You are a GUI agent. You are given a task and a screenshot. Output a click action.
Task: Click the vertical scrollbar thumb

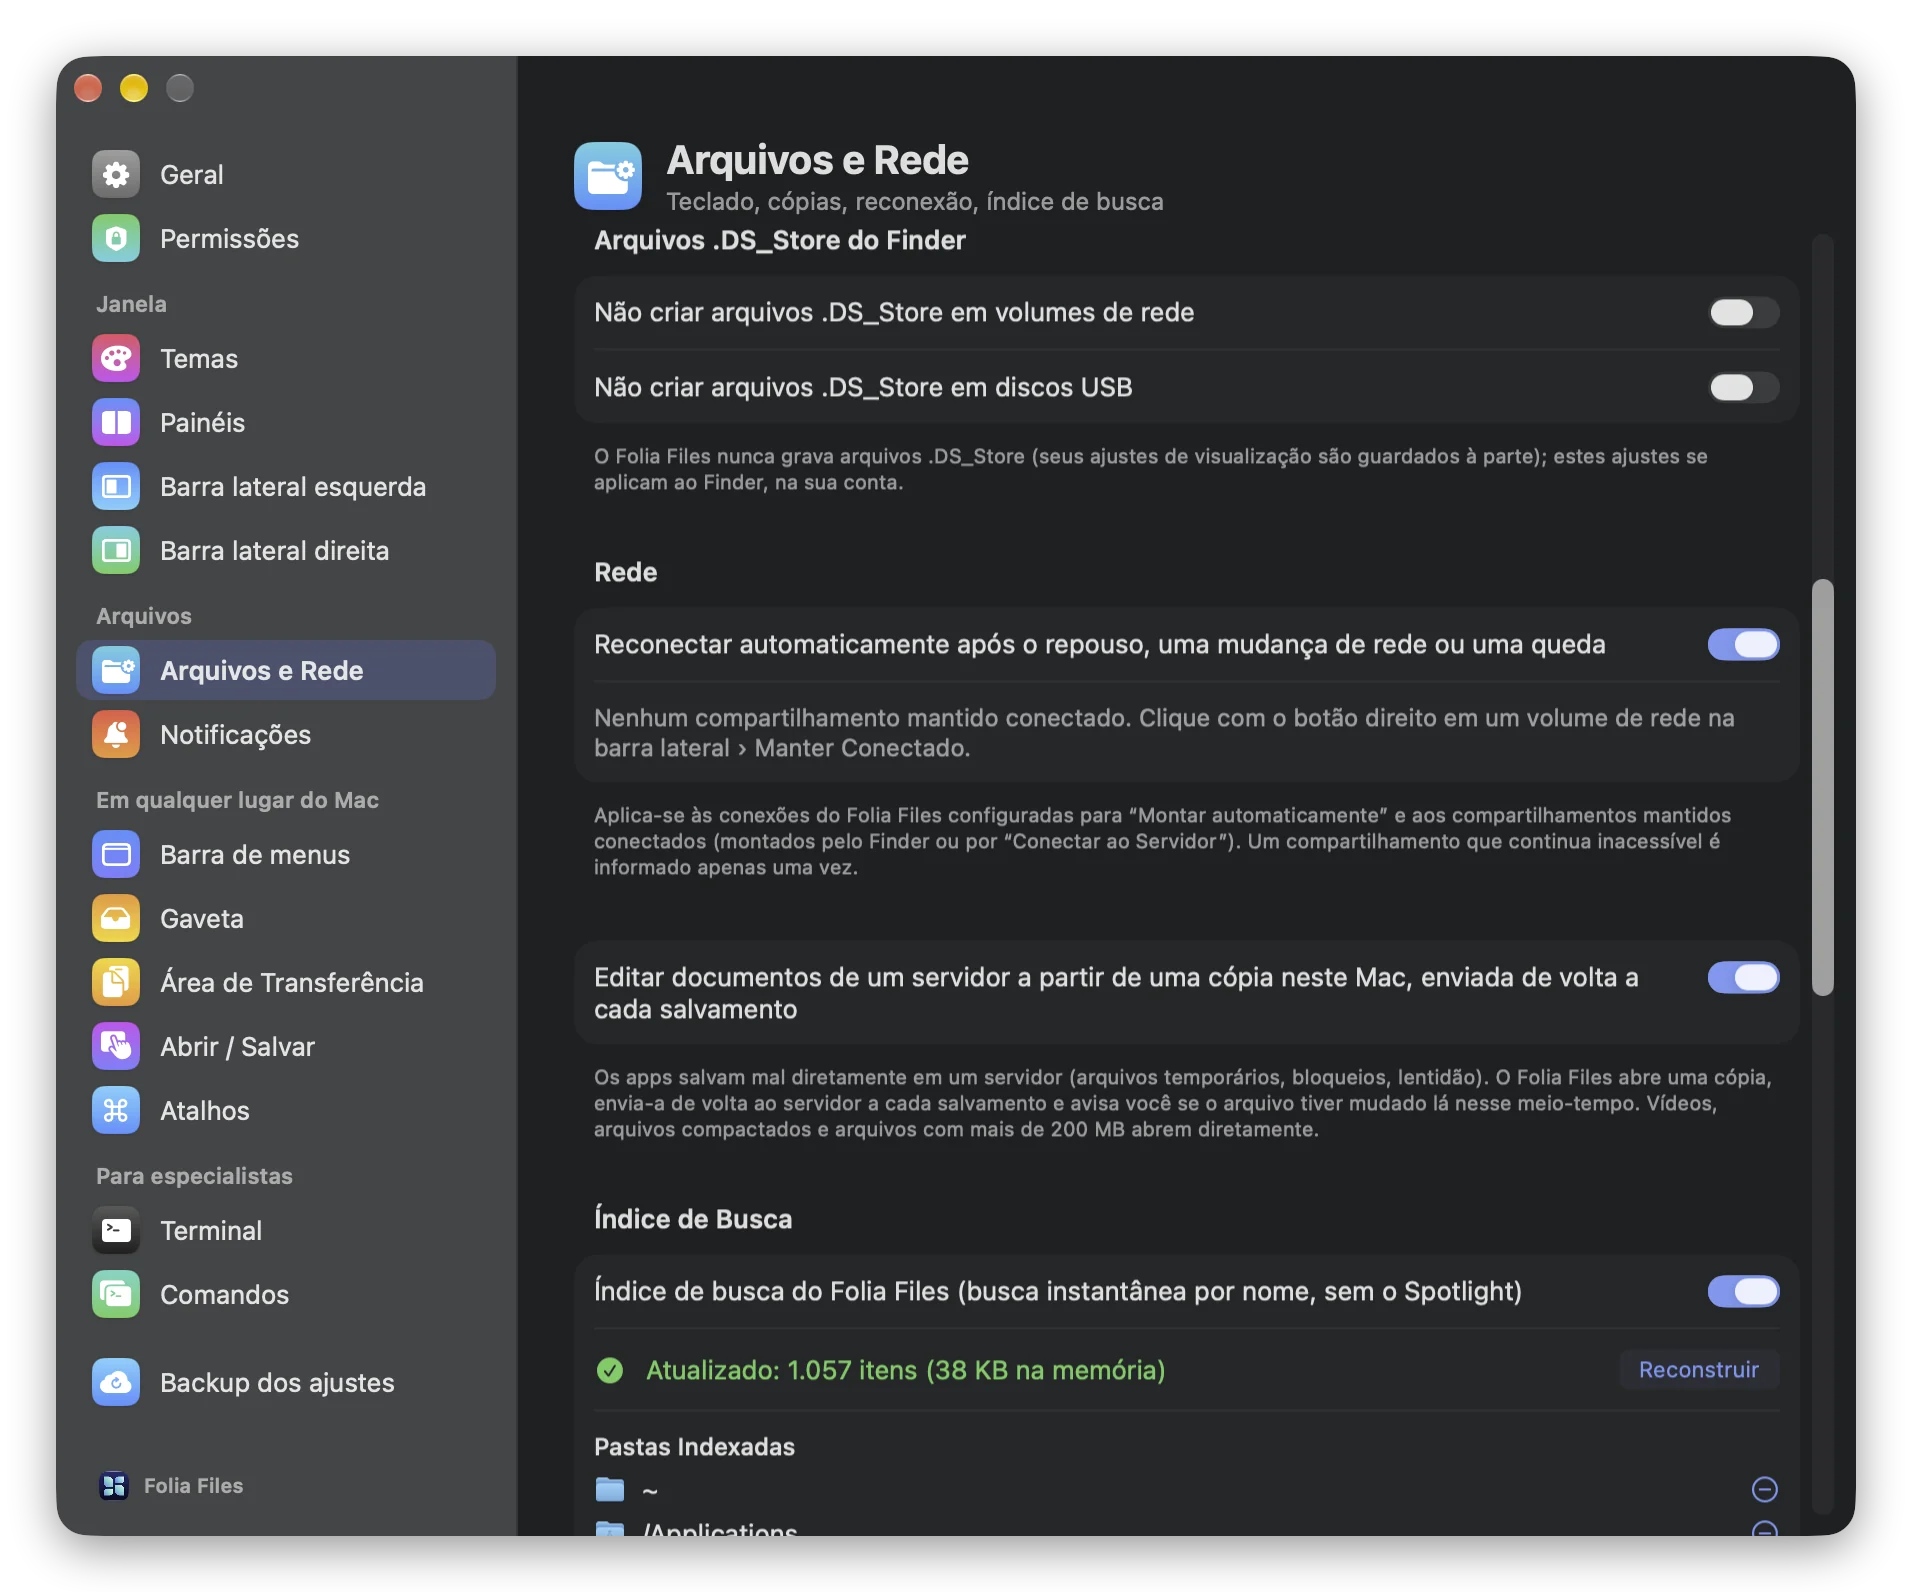pyautogui.click(x=1823, y=788)
